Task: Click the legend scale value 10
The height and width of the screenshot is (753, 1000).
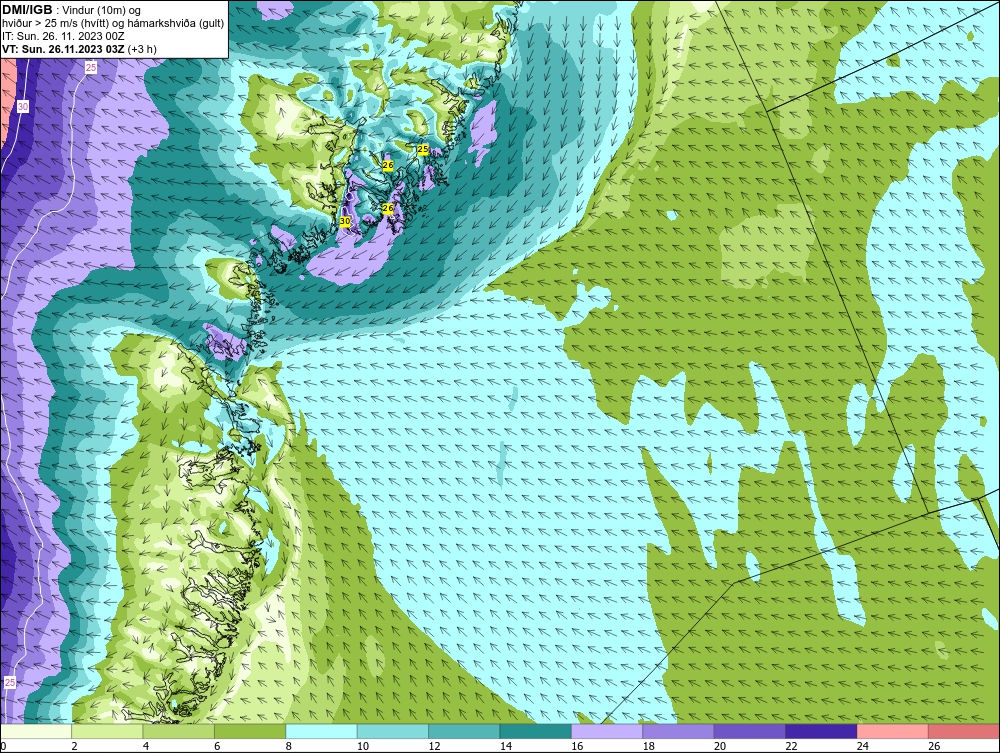Action: click(363, 746)
